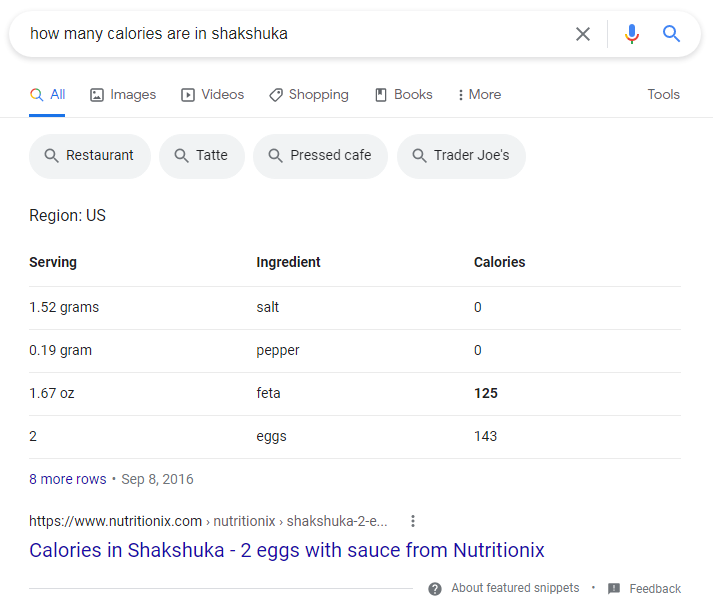This screenshot has width=713, height=604.
Task: Expand the More search categories menu
Action: coord(478,95)
